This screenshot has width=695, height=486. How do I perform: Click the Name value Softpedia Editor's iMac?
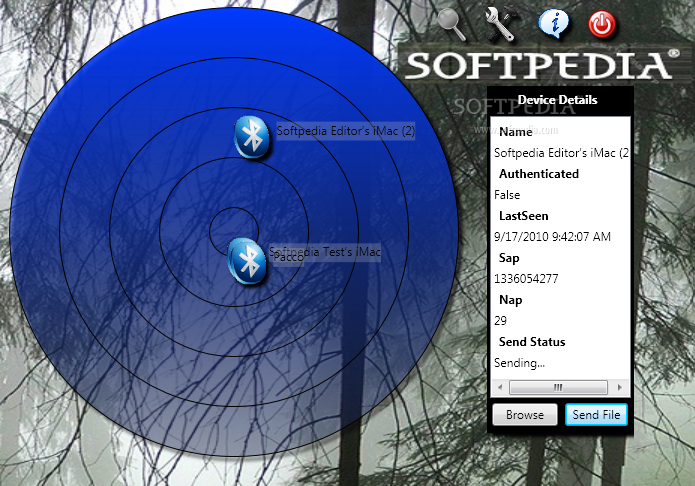[561, 153]
